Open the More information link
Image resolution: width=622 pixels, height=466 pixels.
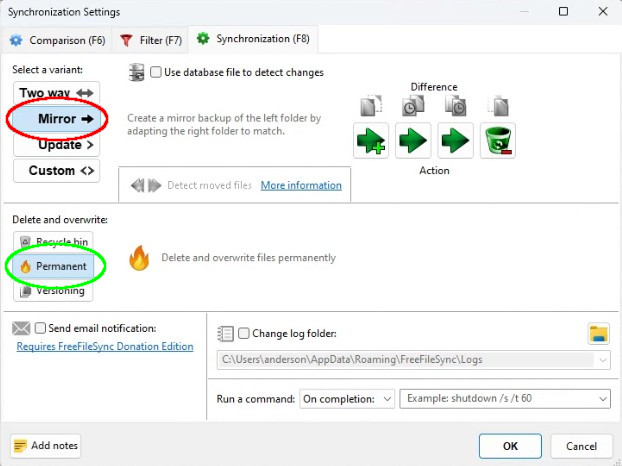point(300,185)
